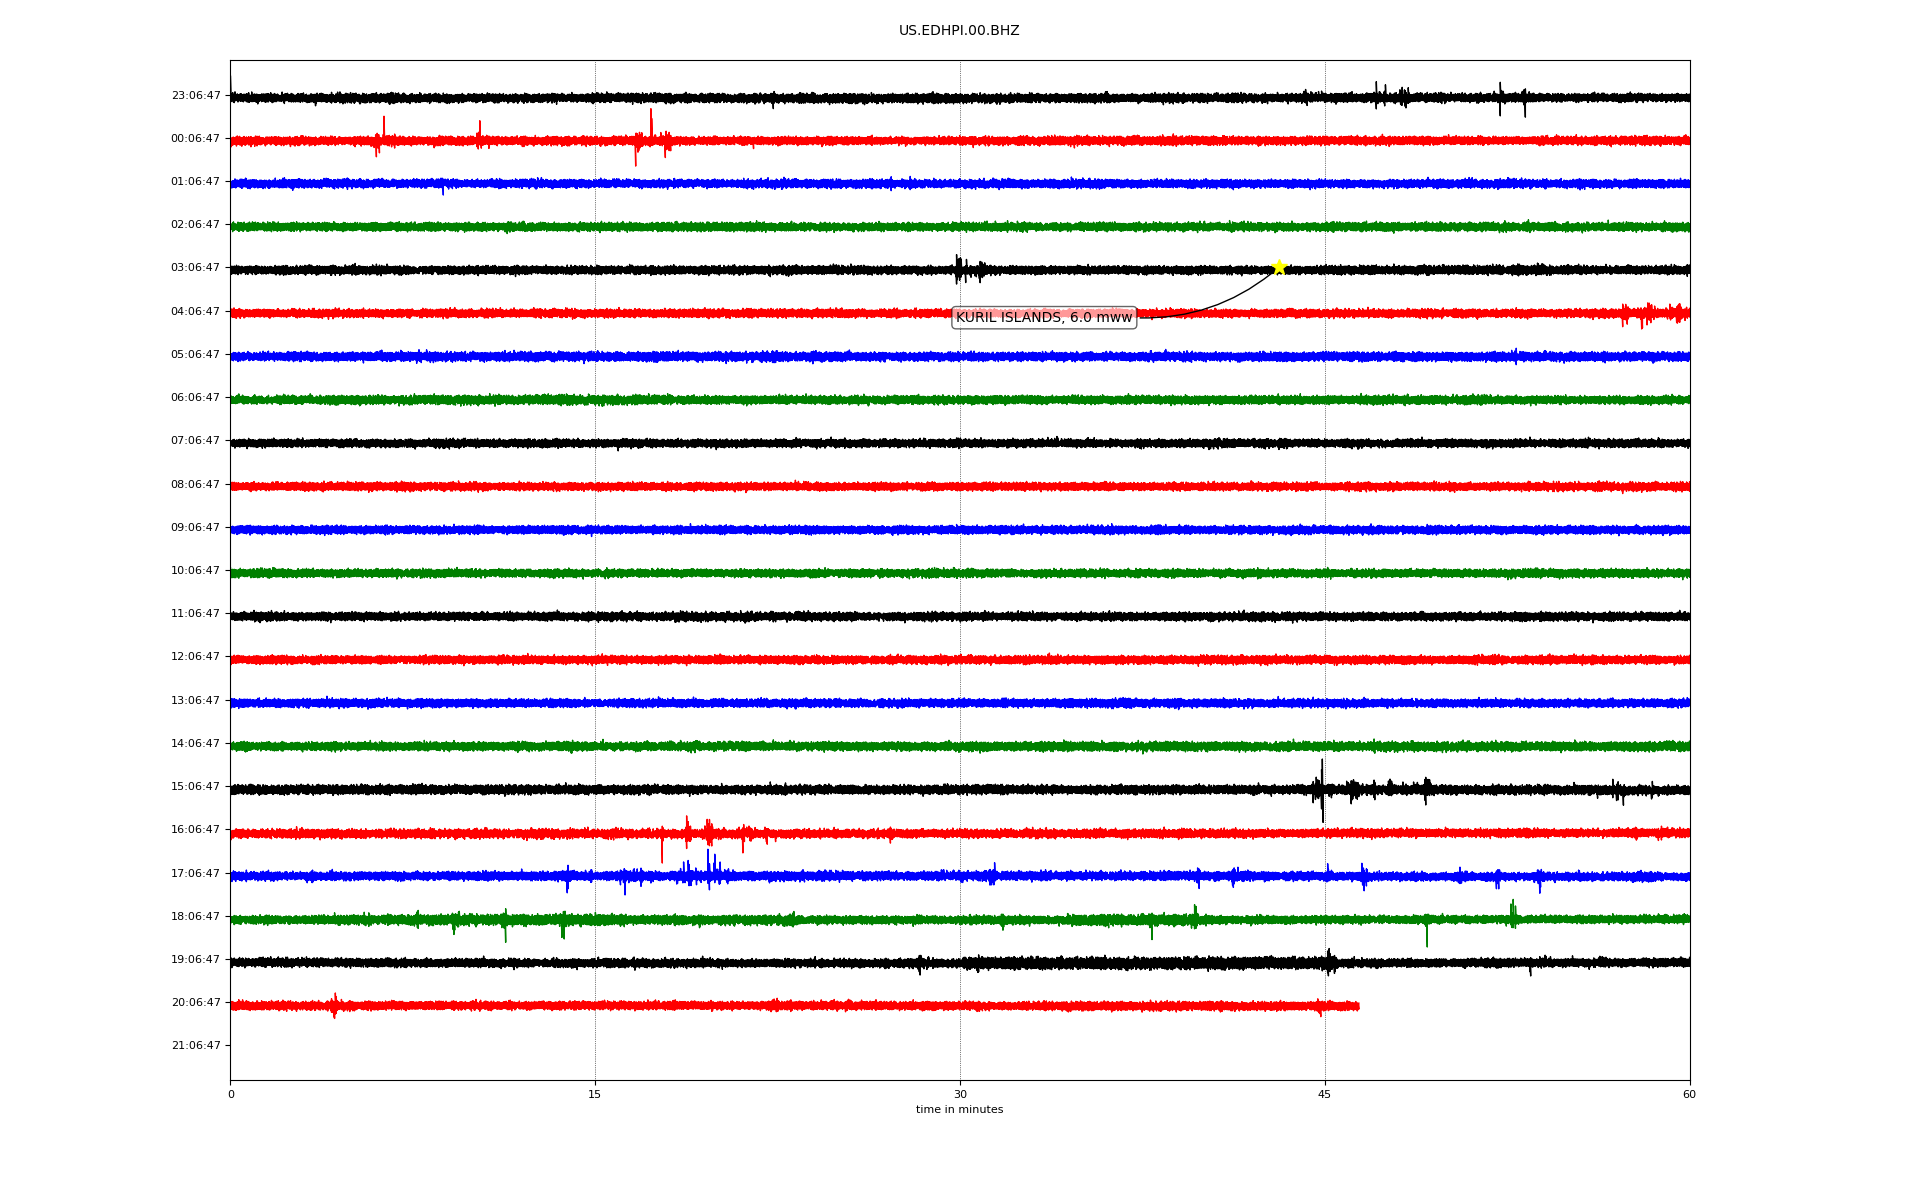The image size is (1920, 1200).
Task: Click the 07:06:47 time label
Action: pyautogui.click(x=196, y=441)
